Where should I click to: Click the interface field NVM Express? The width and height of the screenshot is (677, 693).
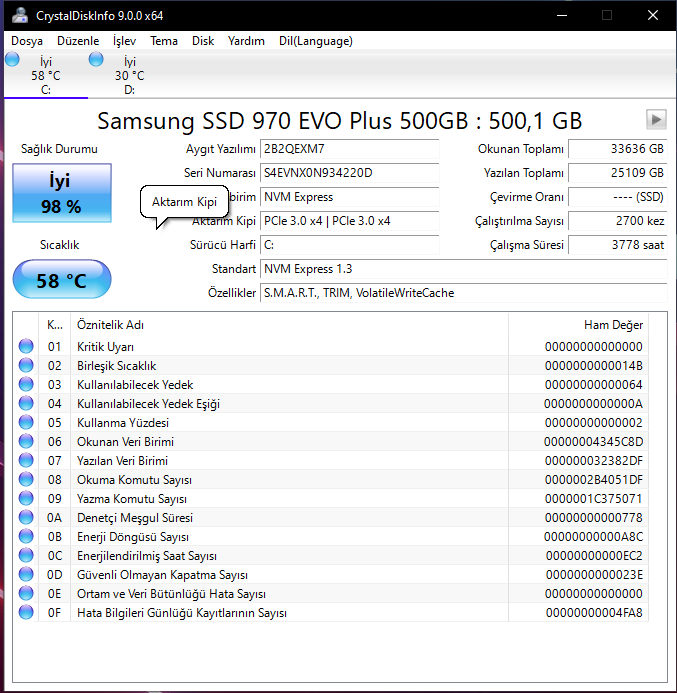(350, 197)
